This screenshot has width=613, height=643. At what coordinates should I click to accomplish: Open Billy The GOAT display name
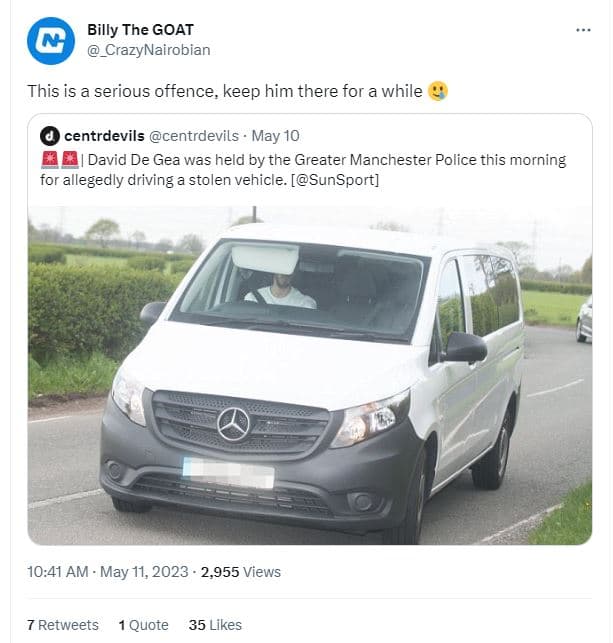[x=140, y=30]
